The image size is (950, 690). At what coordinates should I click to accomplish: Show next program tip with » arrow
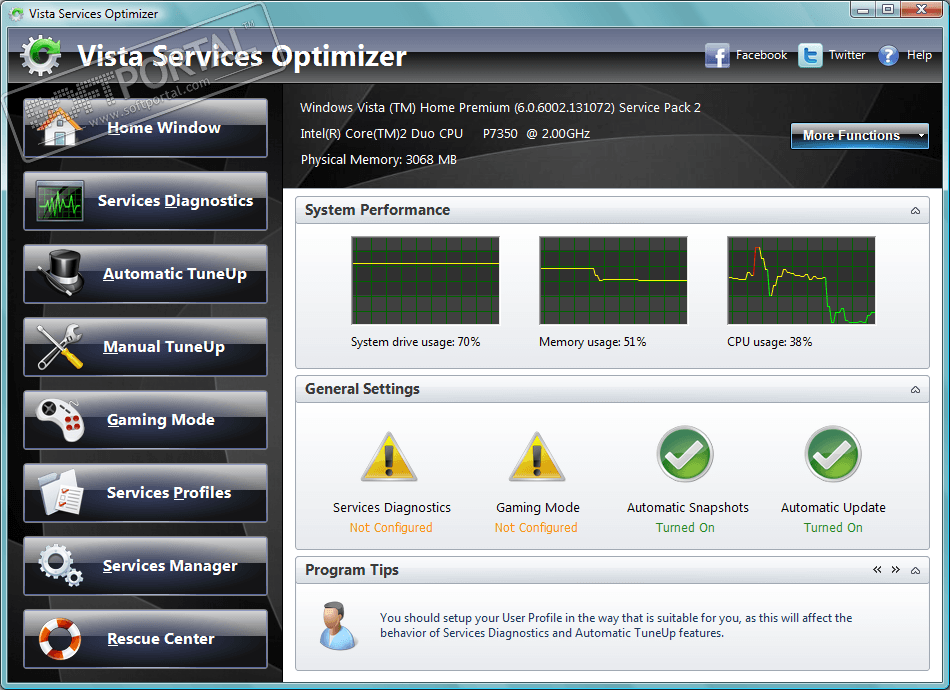pos(895,569)
